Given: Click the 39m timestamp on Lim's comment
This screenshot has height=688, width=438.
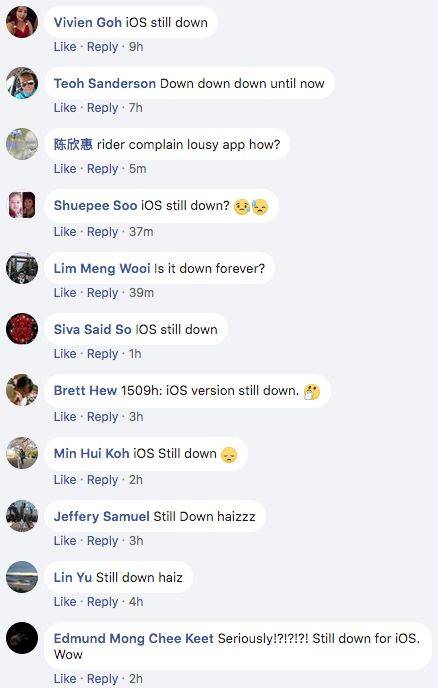Looking at the screenshot, I should coord(141,293).
